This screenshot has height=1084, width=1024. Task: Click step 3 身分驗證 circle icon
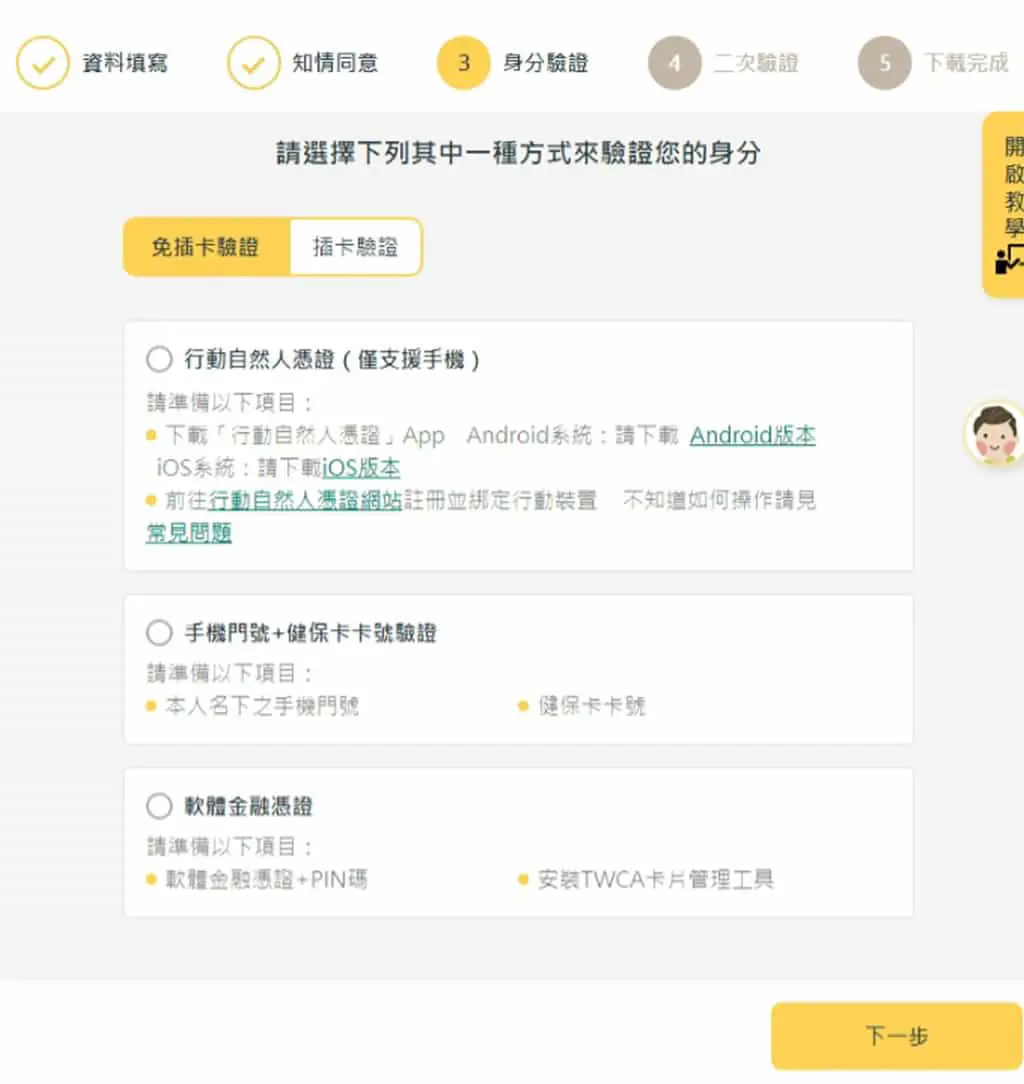(464, 63)
